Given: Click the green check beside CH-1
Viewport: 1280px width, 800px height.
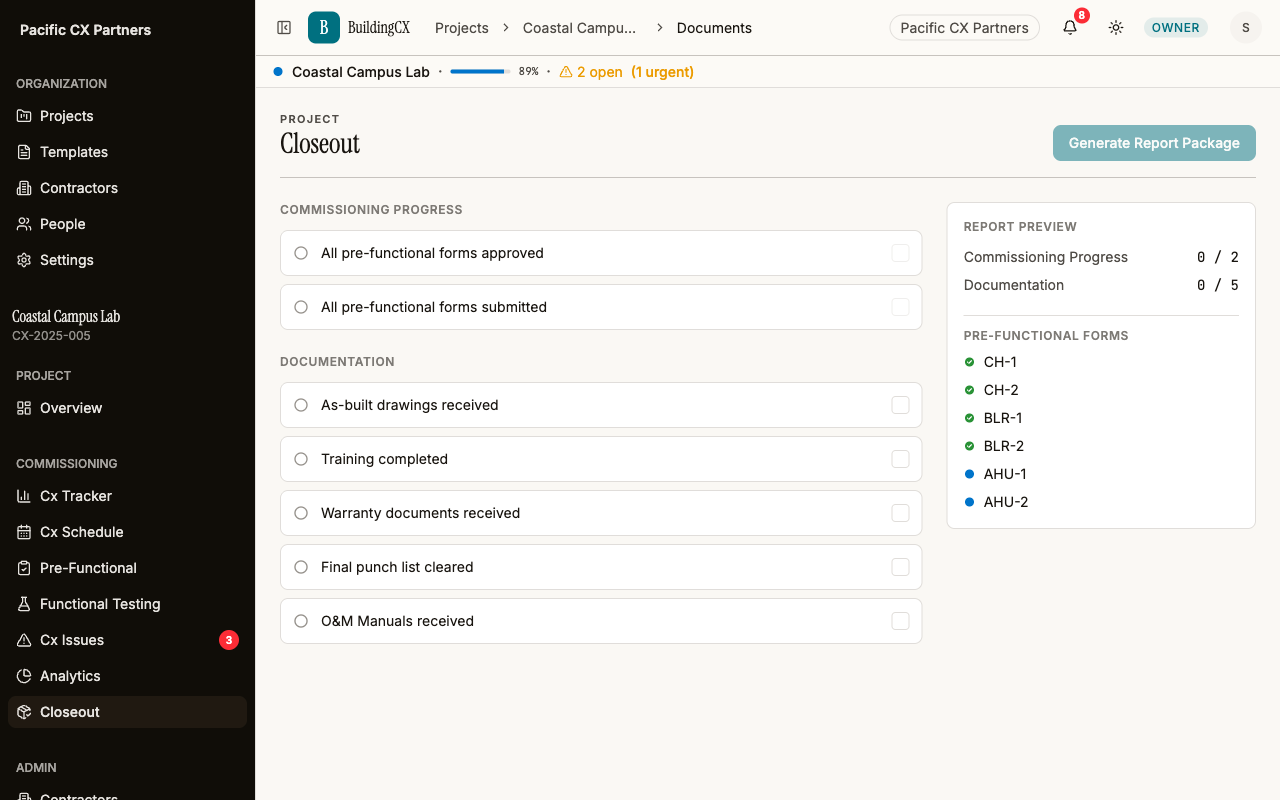Looking at the screenshot, I should [969, 362].
